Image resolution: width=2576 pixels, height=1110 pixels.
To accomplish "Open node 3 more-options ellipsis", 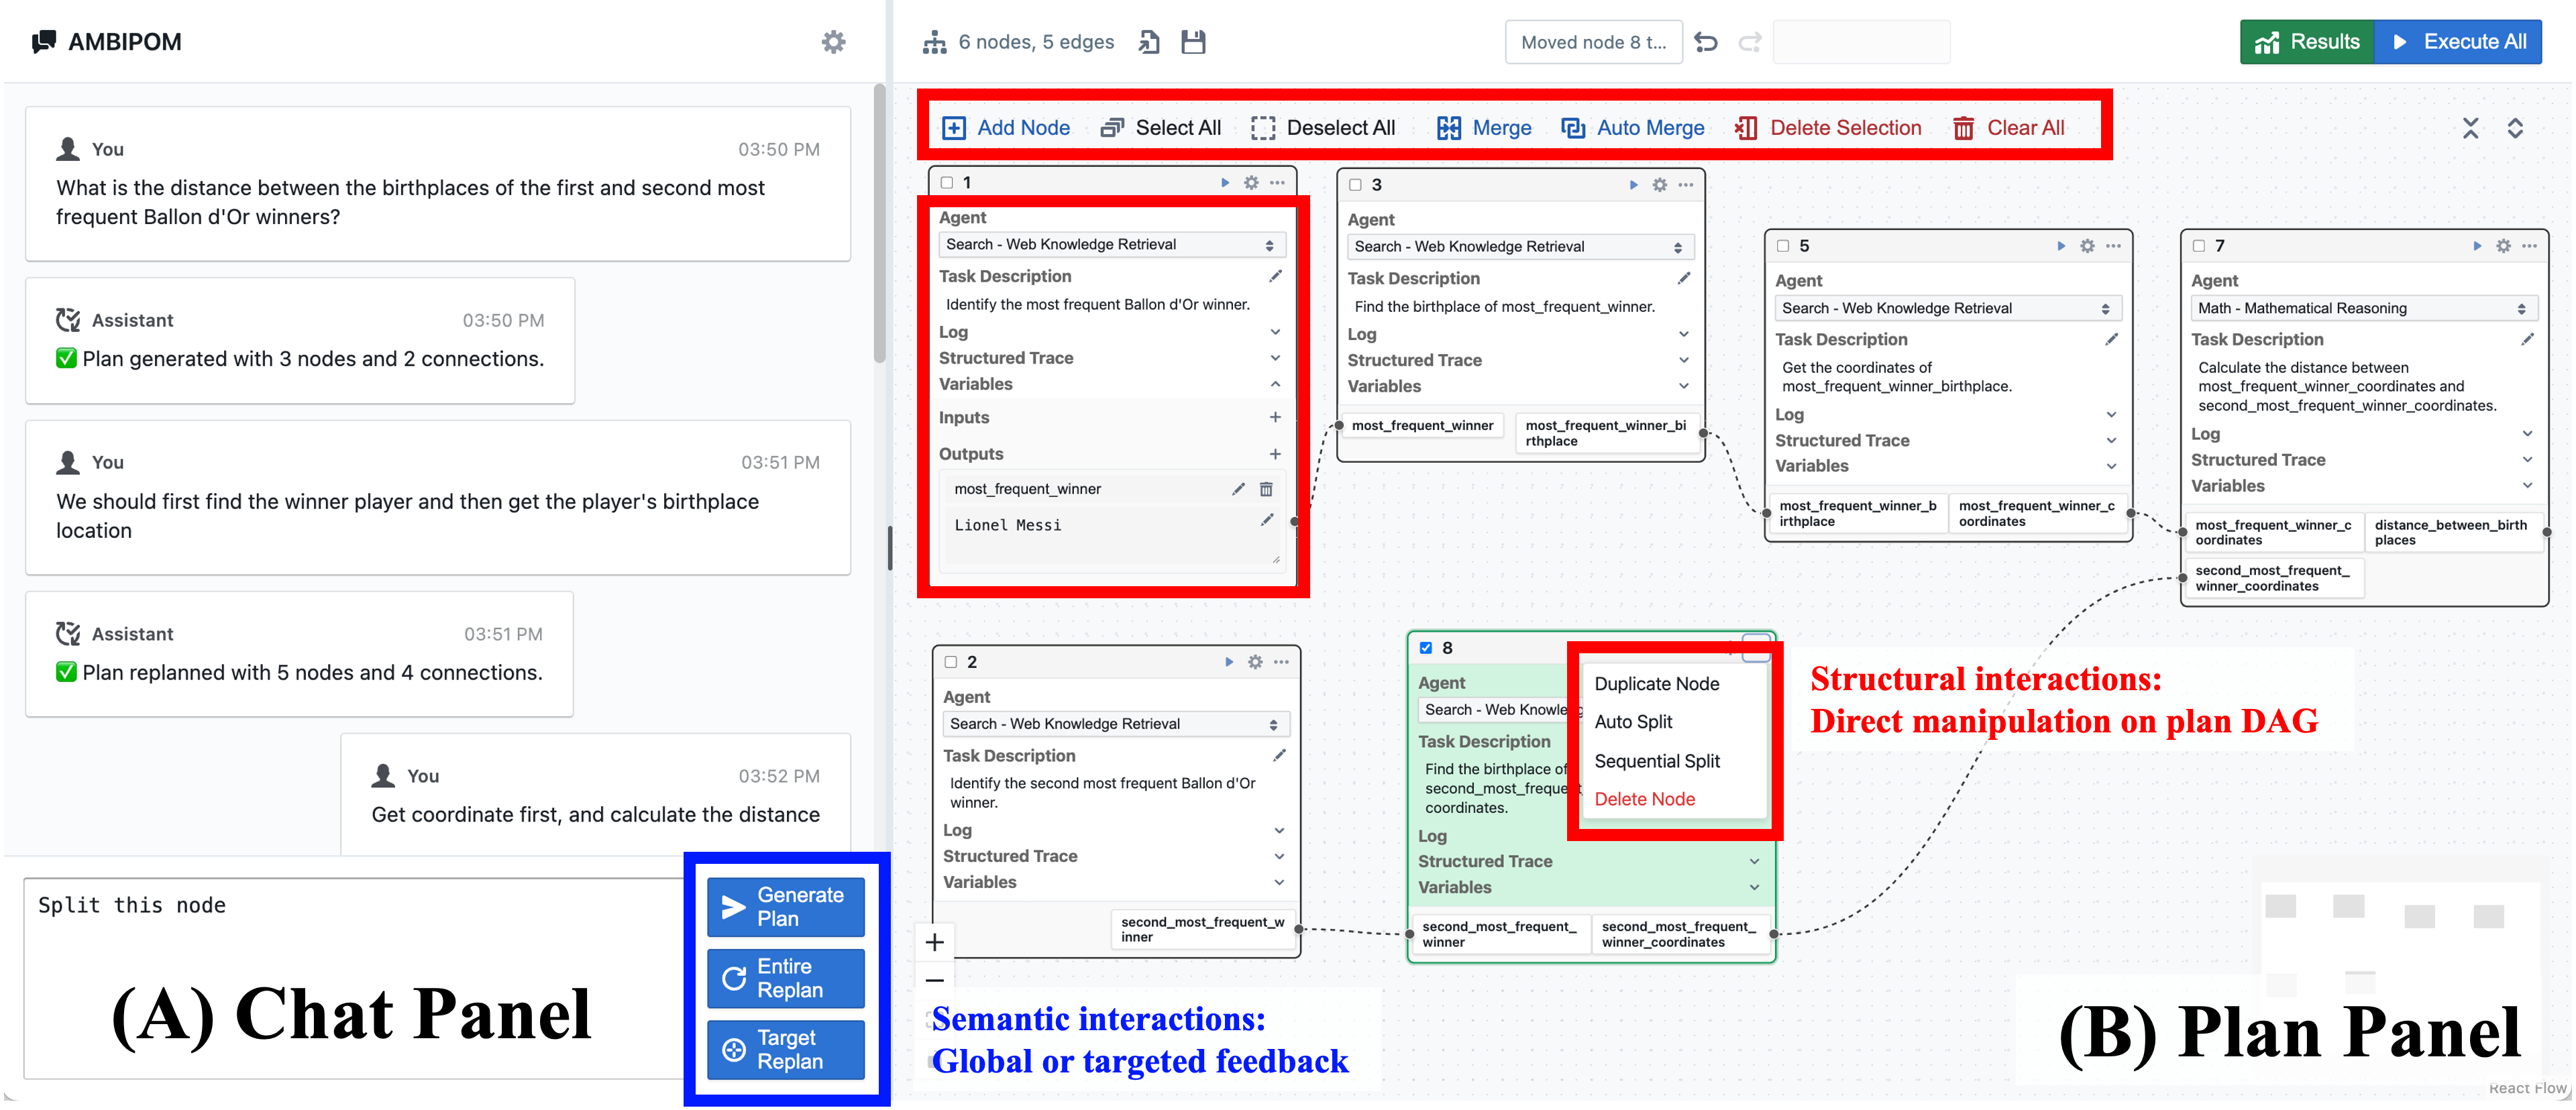I will 1686,185.
